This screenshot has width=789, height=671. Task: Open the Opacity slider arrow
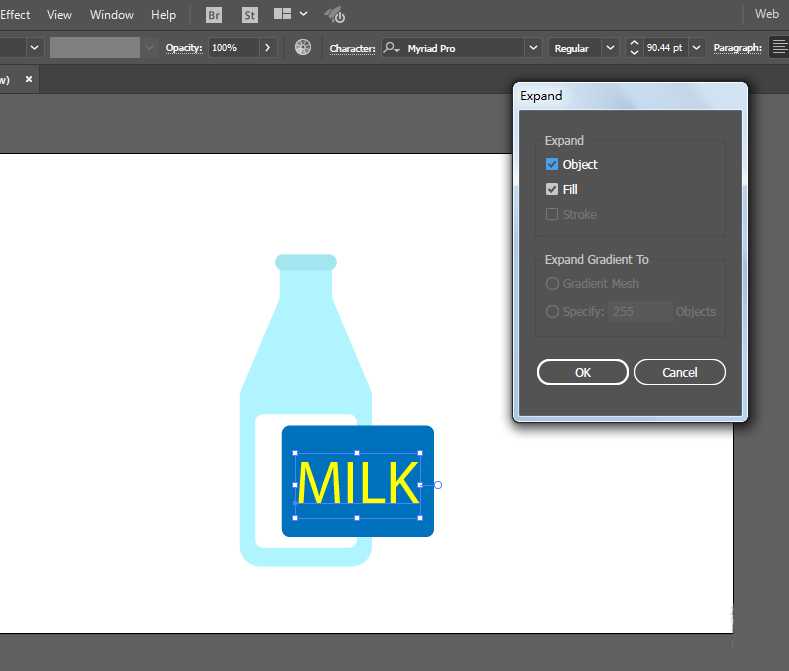[268, 48]
